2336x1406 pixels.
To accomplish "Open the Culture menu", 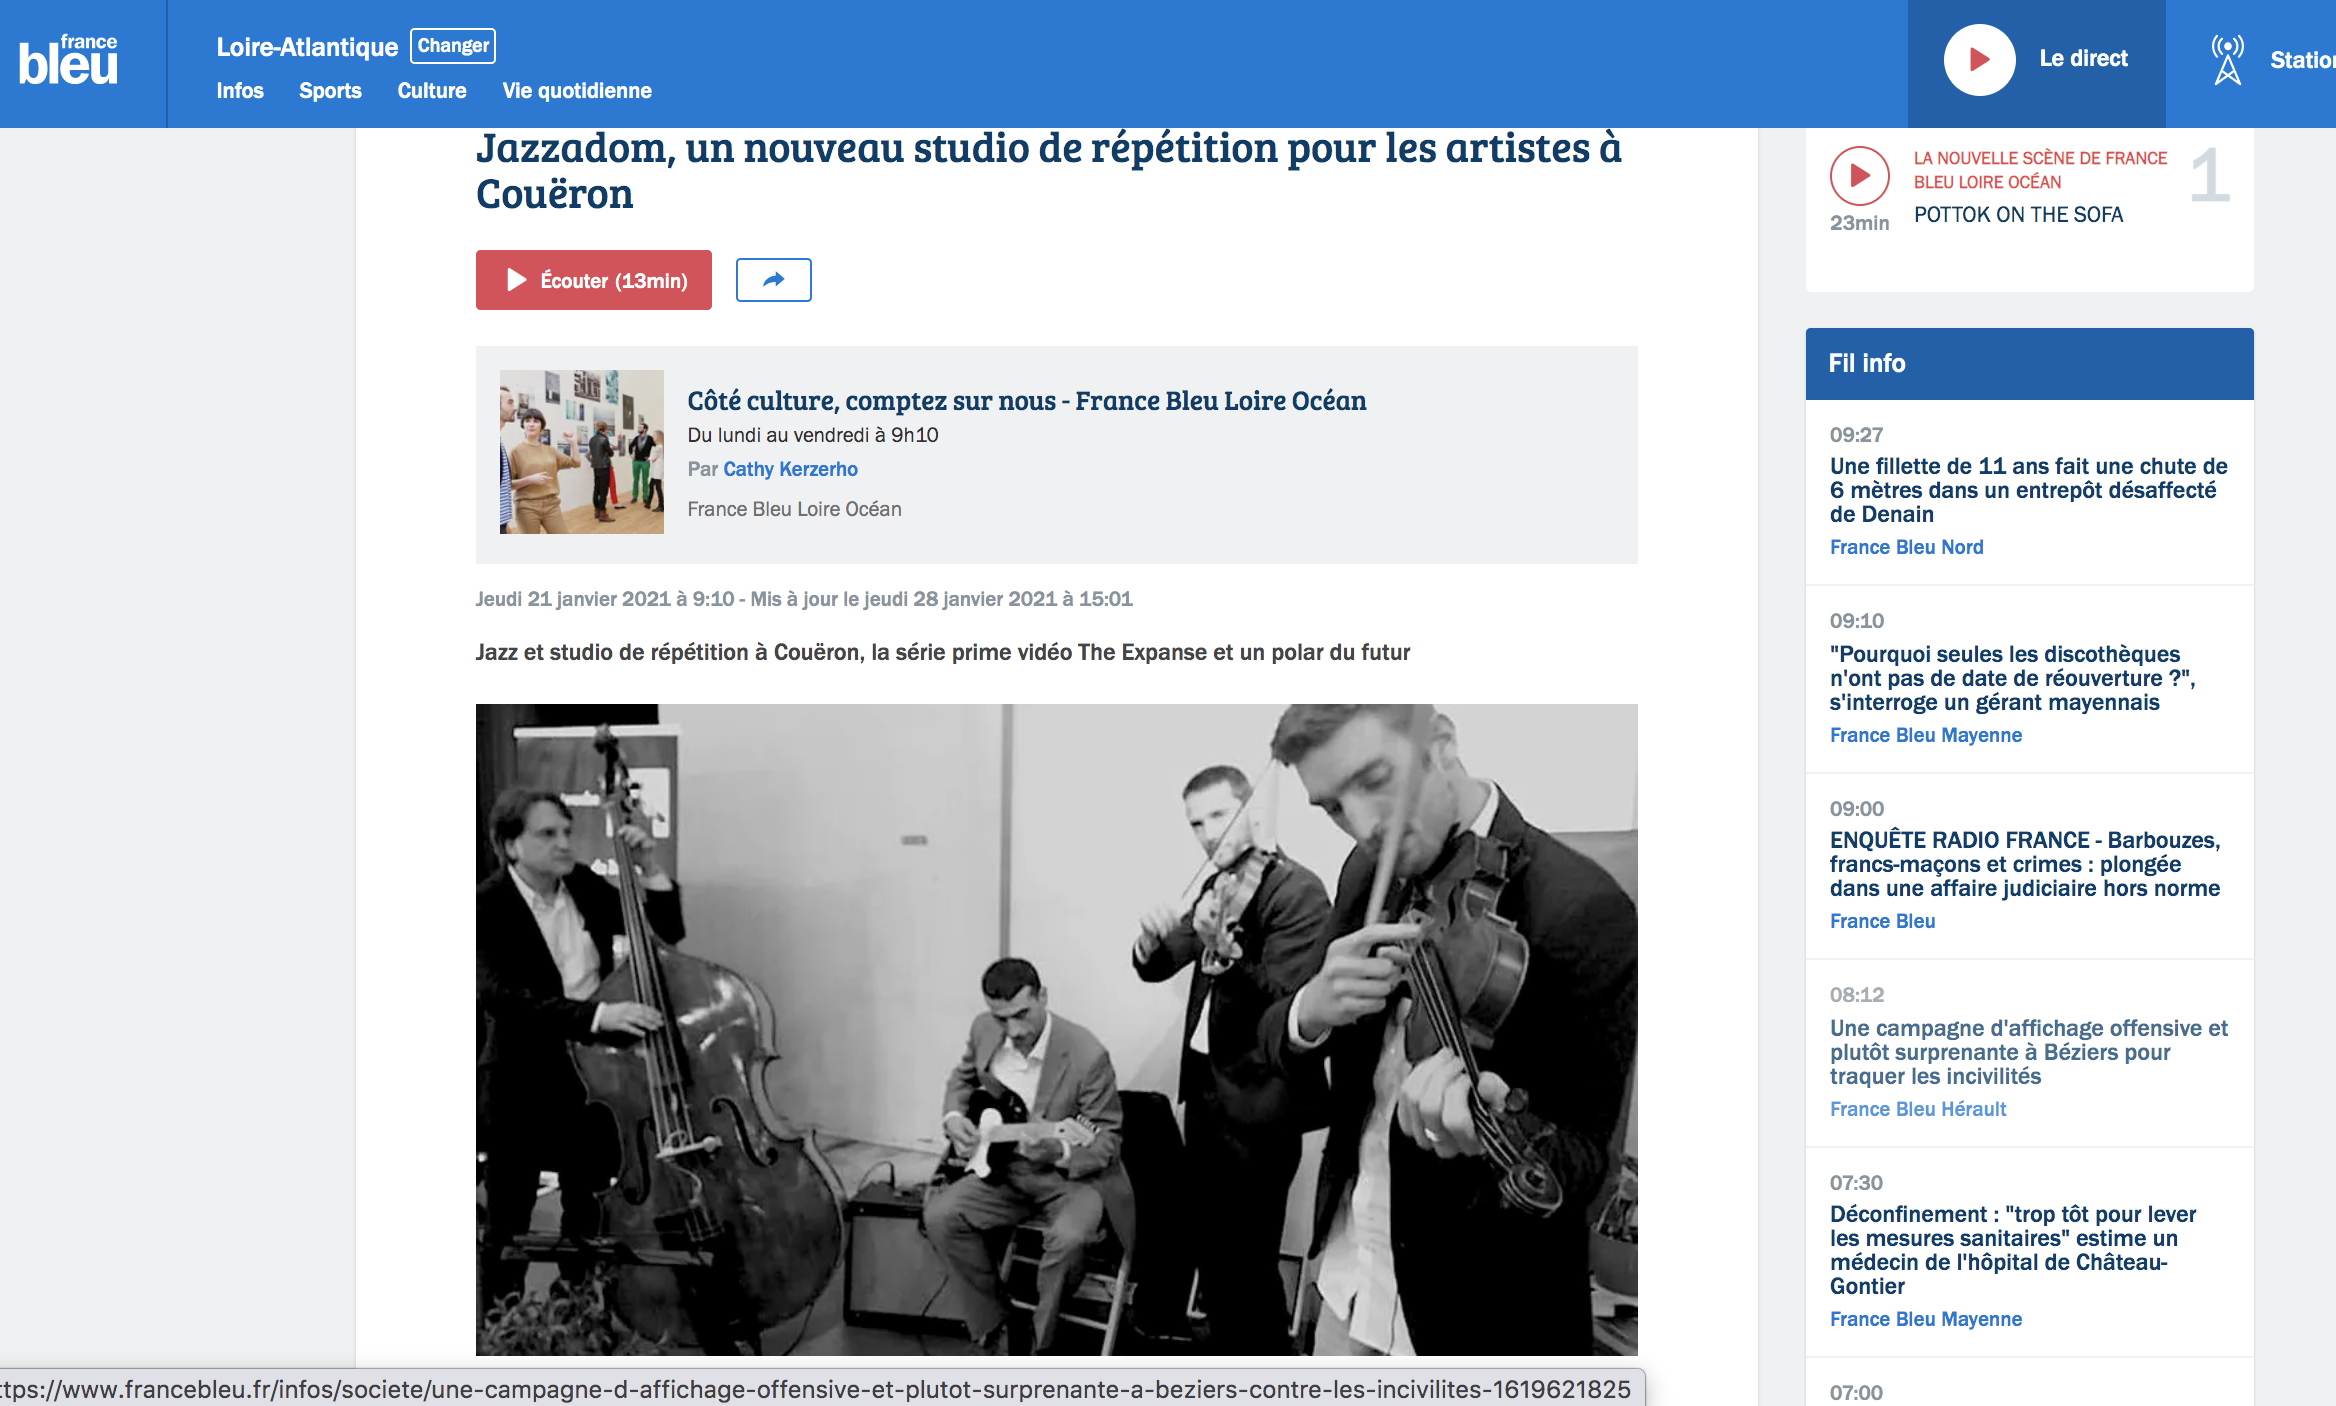I will pyautogui.click(x=432, y=91).
